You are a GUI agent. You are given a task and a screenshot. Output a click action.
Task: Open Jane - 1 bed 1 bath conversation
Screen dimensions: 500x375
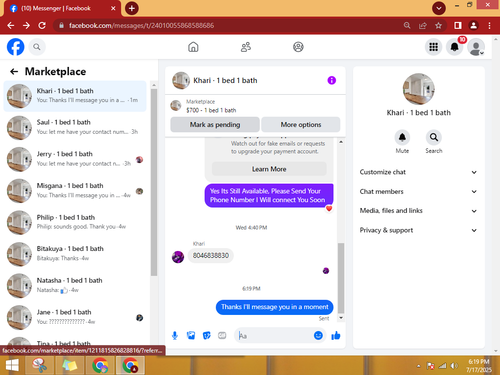[75, 317]
